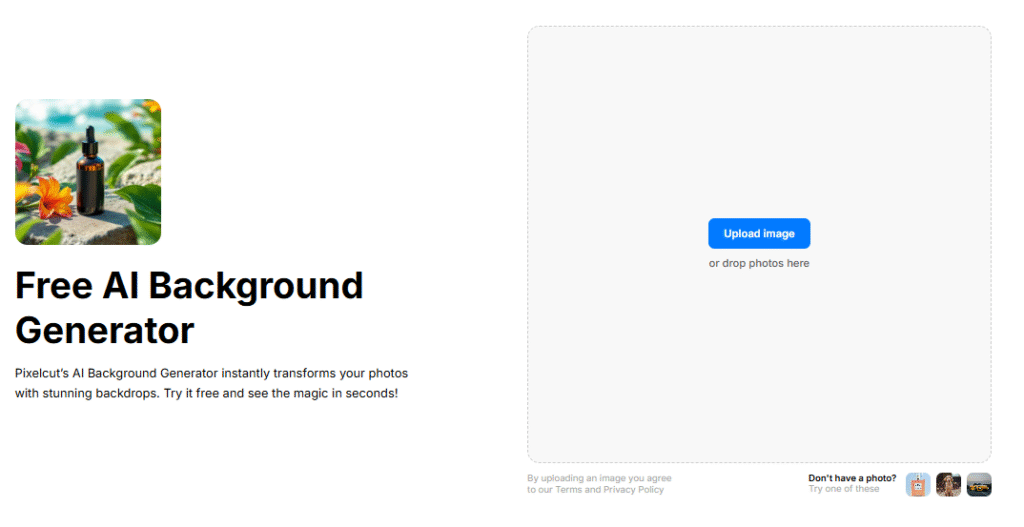The height and width of the screenshot is (527, 1024).
Task: Select the perfume bottle sample photo
Action: pos(917,485)
